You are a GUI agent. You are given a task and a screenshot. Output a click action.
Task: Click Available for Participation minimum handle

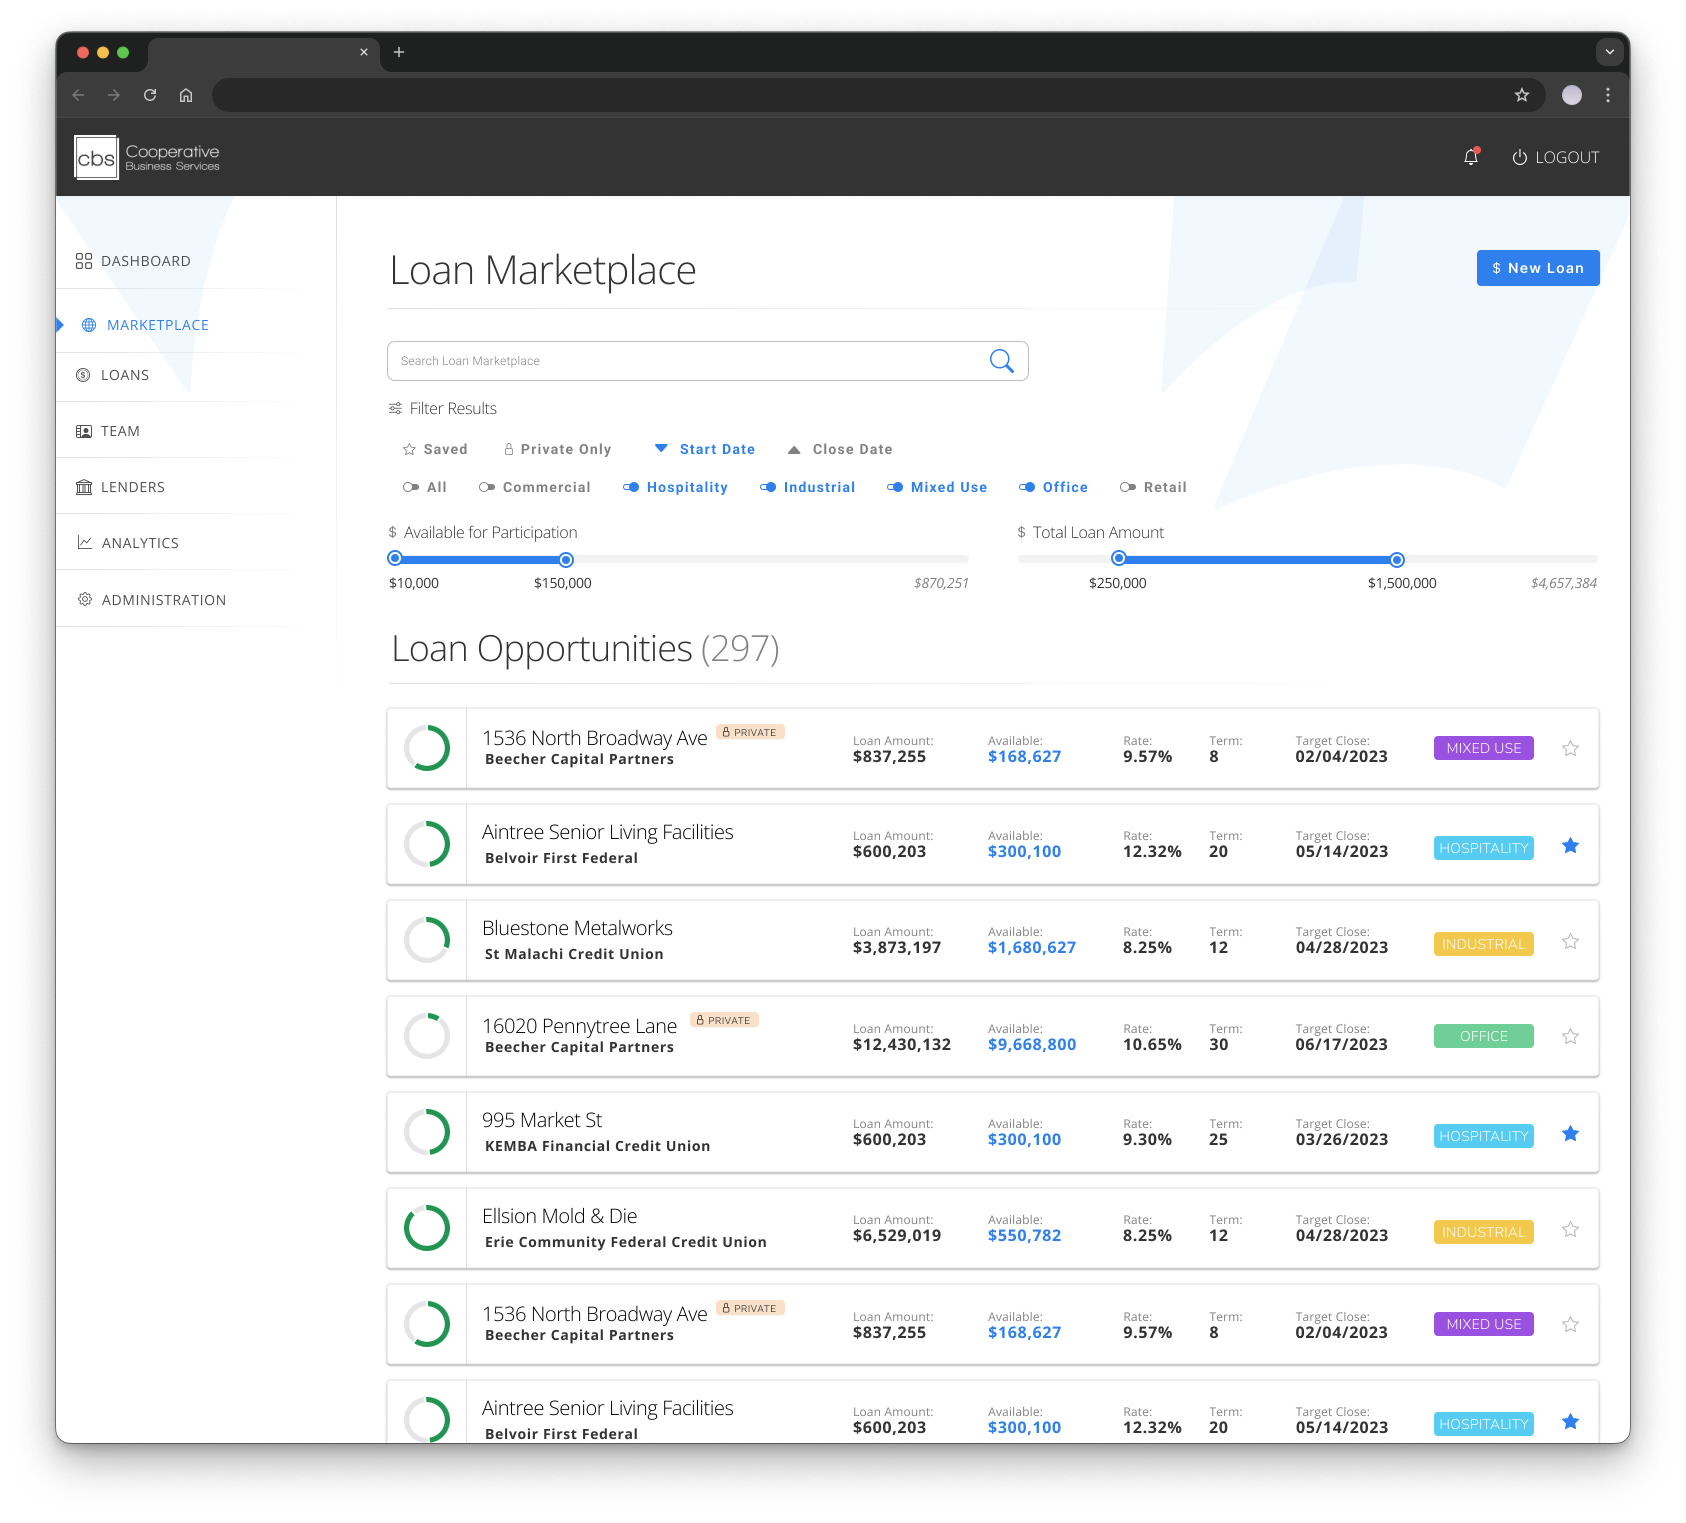tap(395, 559)
